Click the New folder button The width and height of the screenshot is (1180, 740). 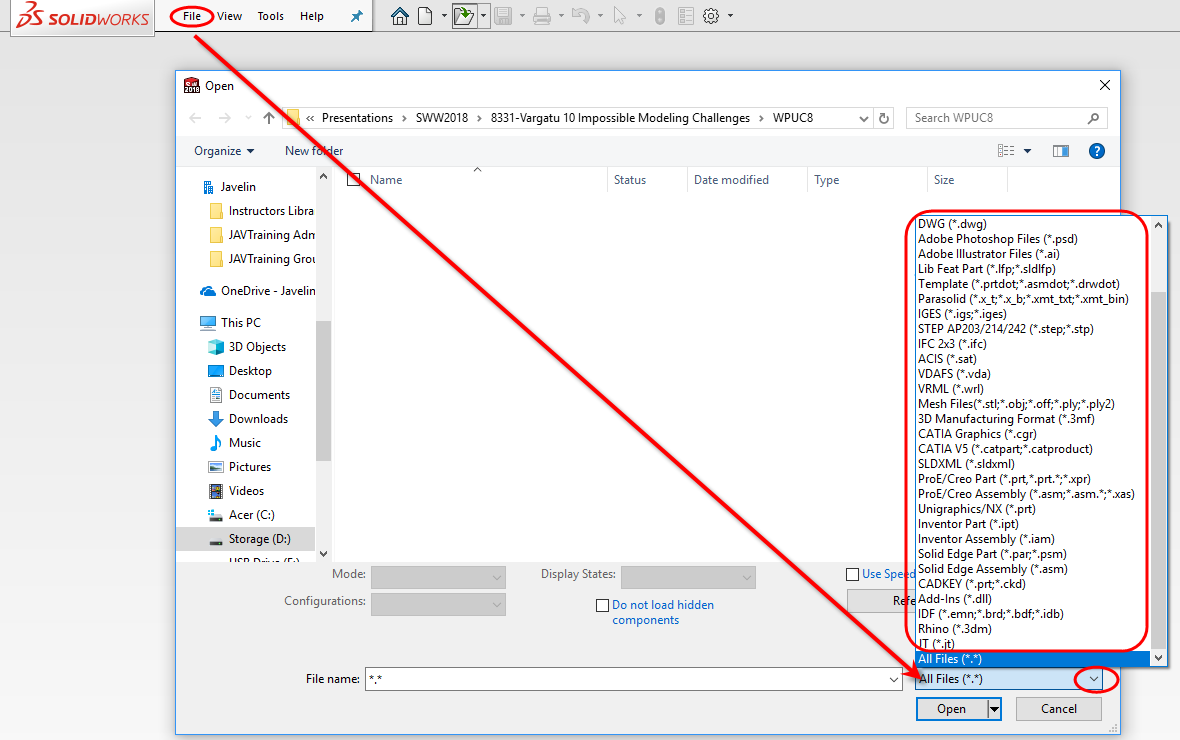pyautogui.click(x=314, y=151)
